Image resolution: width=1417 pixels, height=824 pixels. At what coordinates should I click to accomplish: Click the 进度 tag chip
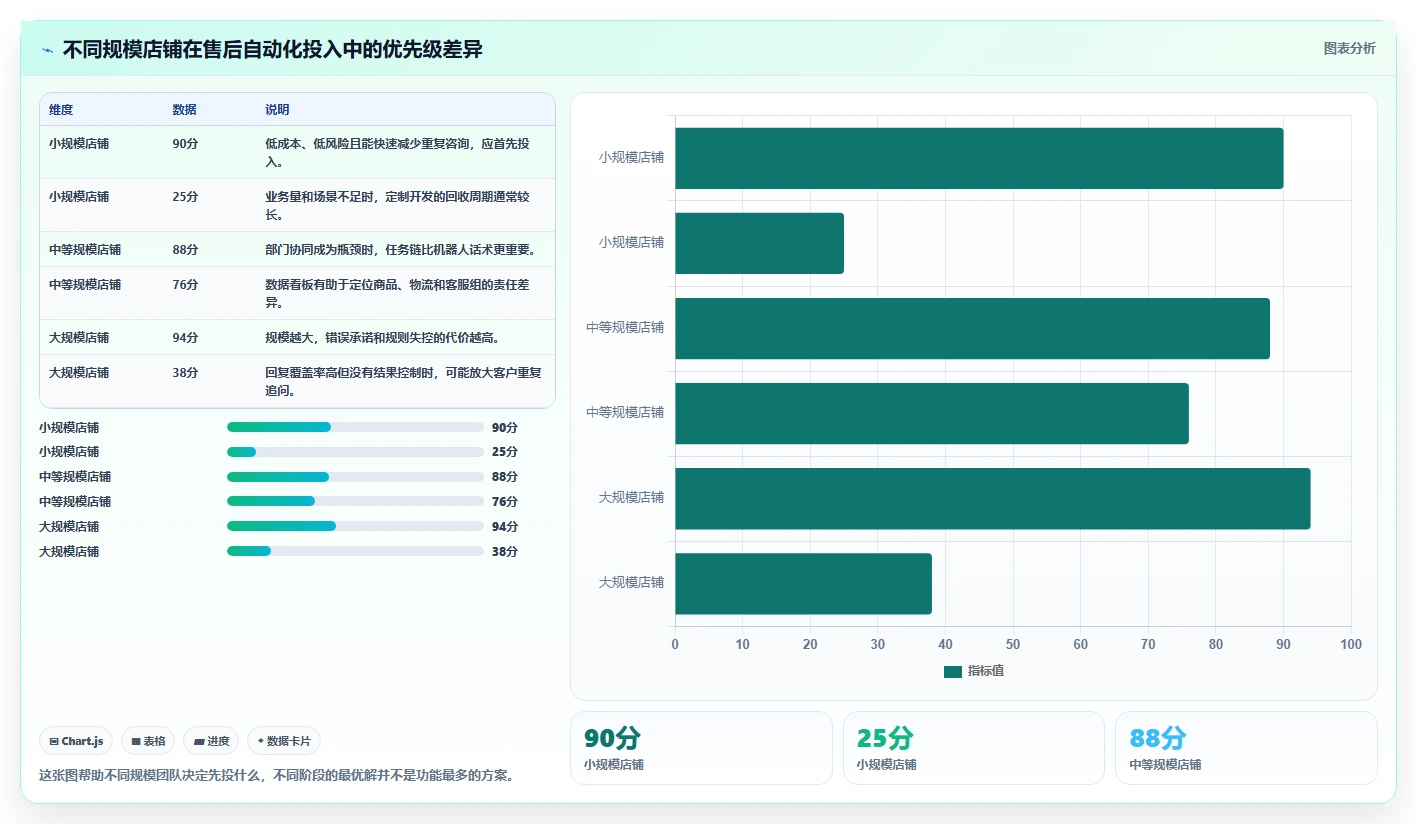[x=211, y=741]
